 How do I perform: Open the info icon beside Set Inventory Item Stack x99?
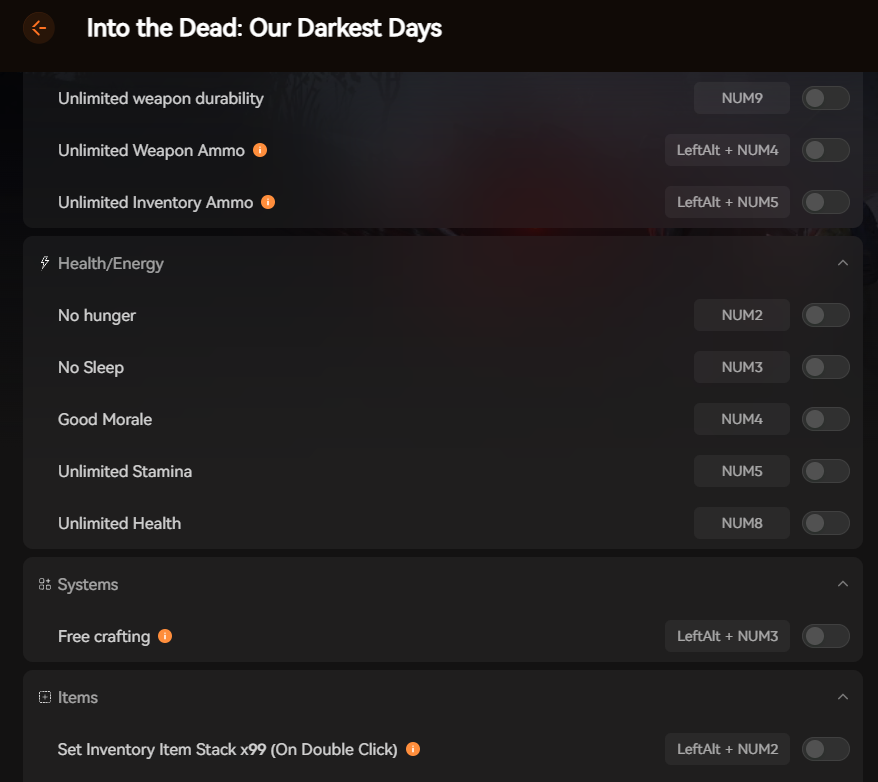tap(412, 749)
